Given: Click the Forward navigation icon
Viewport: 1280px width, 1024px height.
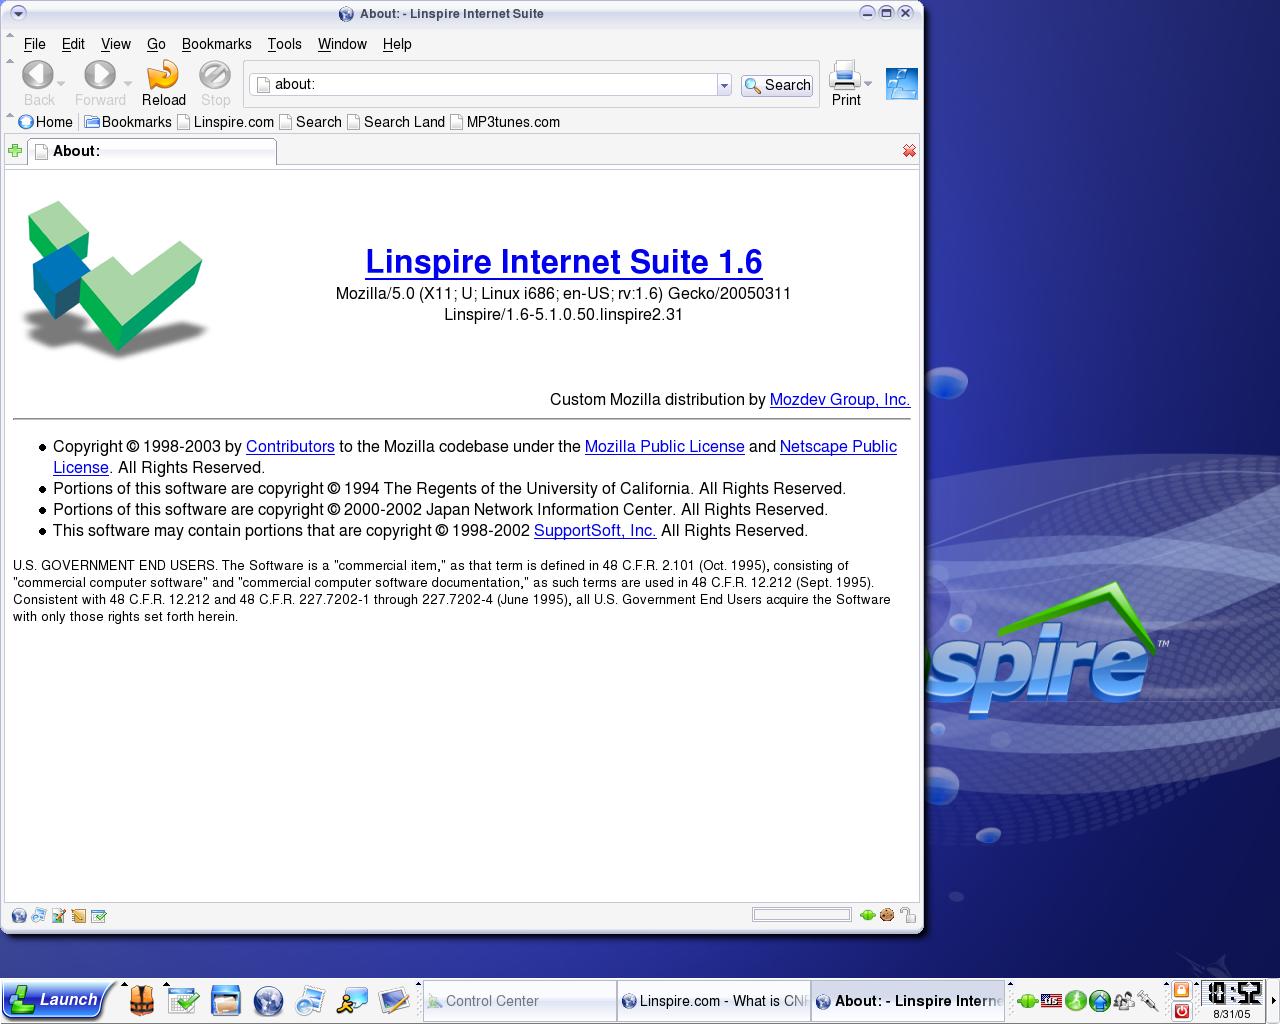Looking at the screenshot, I should [99, 75].
